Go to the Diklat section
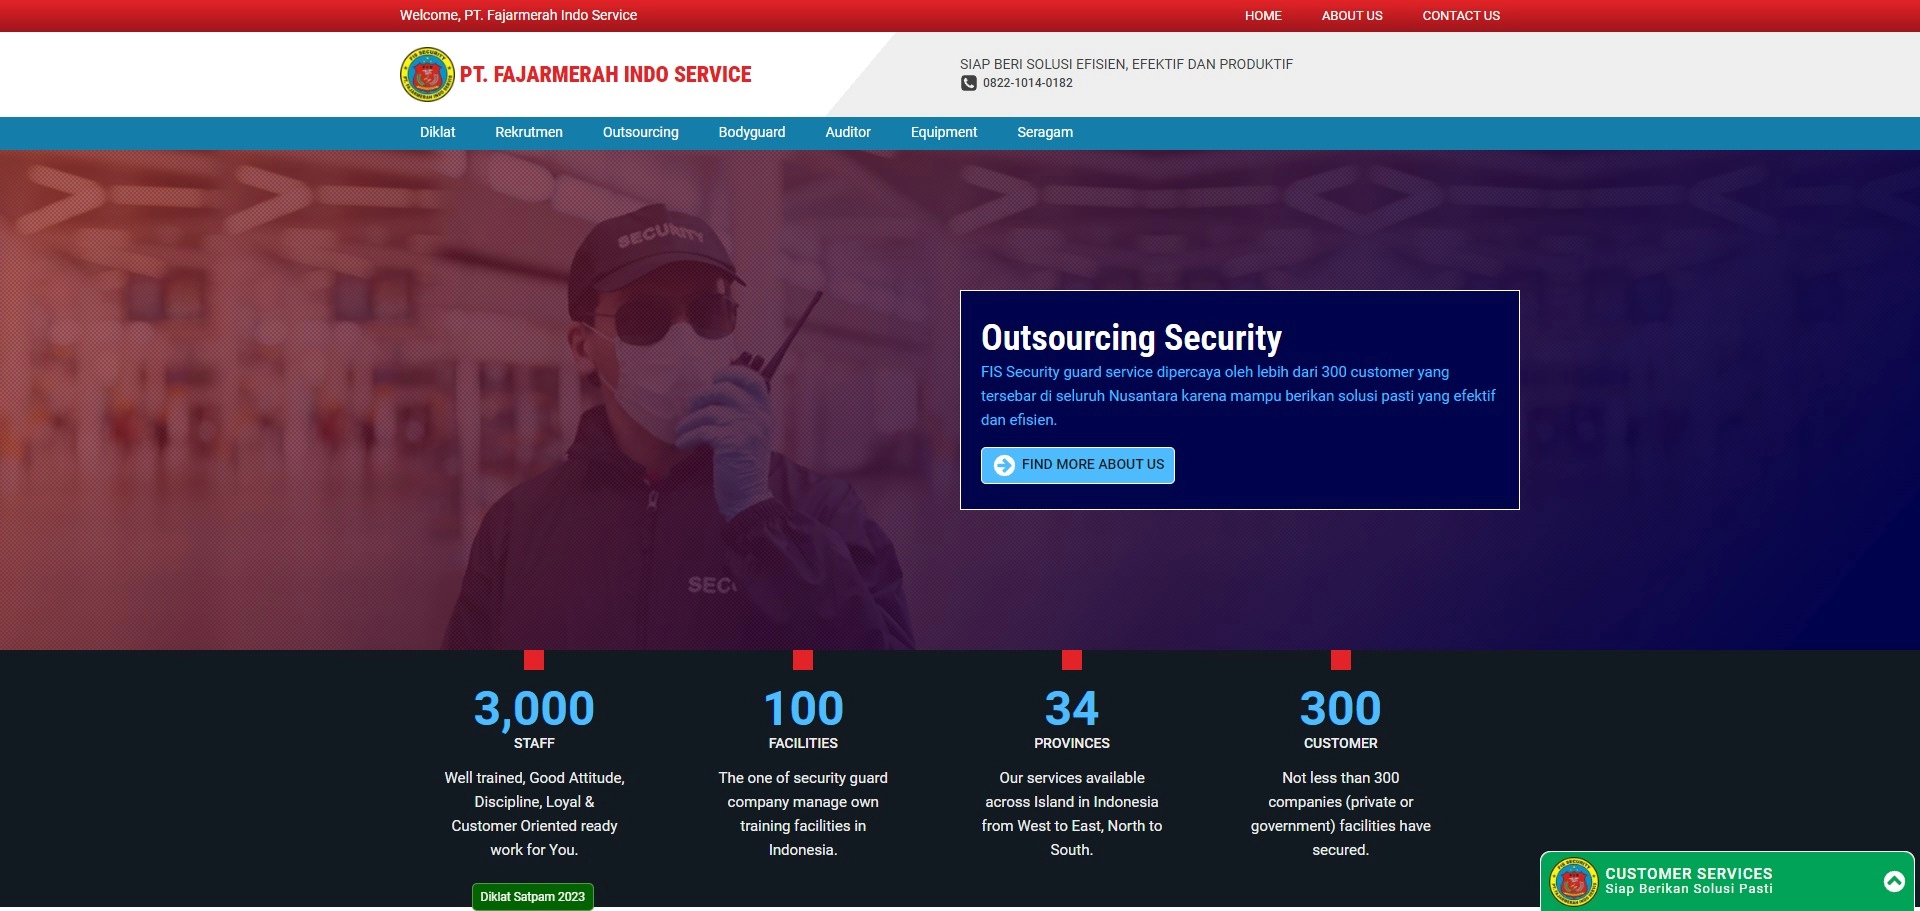 click(x=437, y=132)
